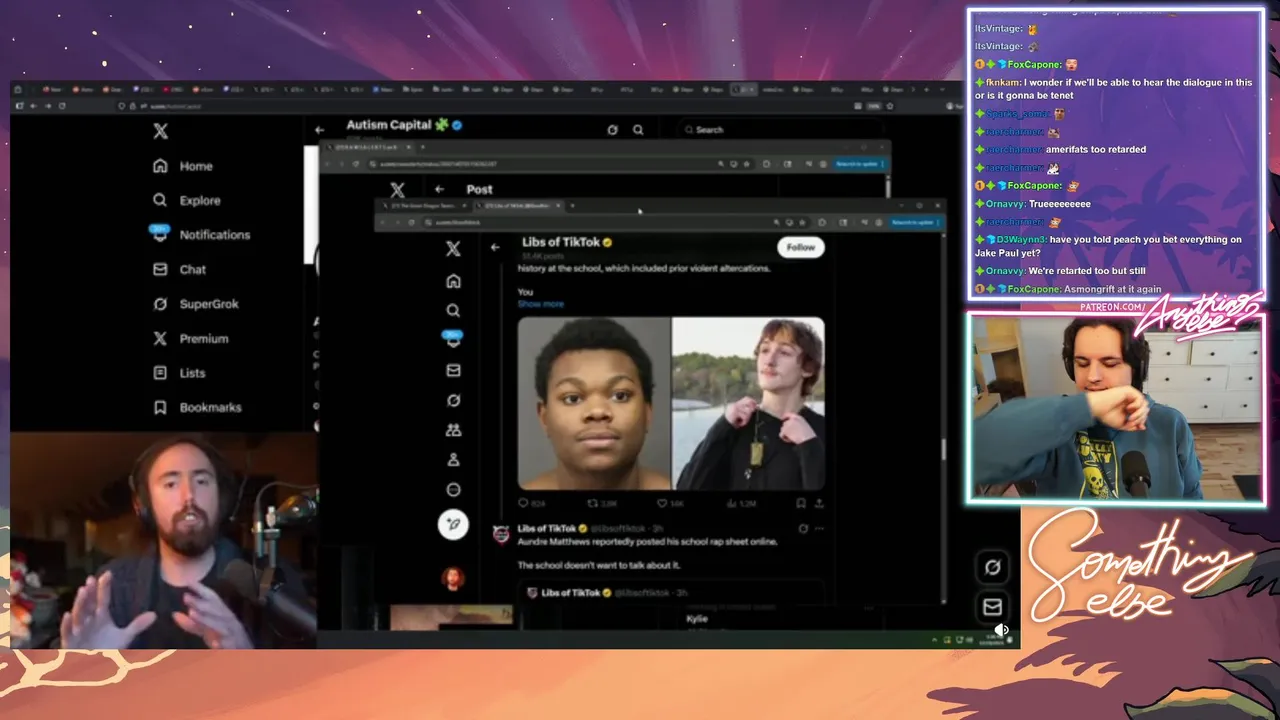This screenshot has width=1280, height=720.
Task: Open notifications bell with 20+ badge
Action: coord(453,339)
